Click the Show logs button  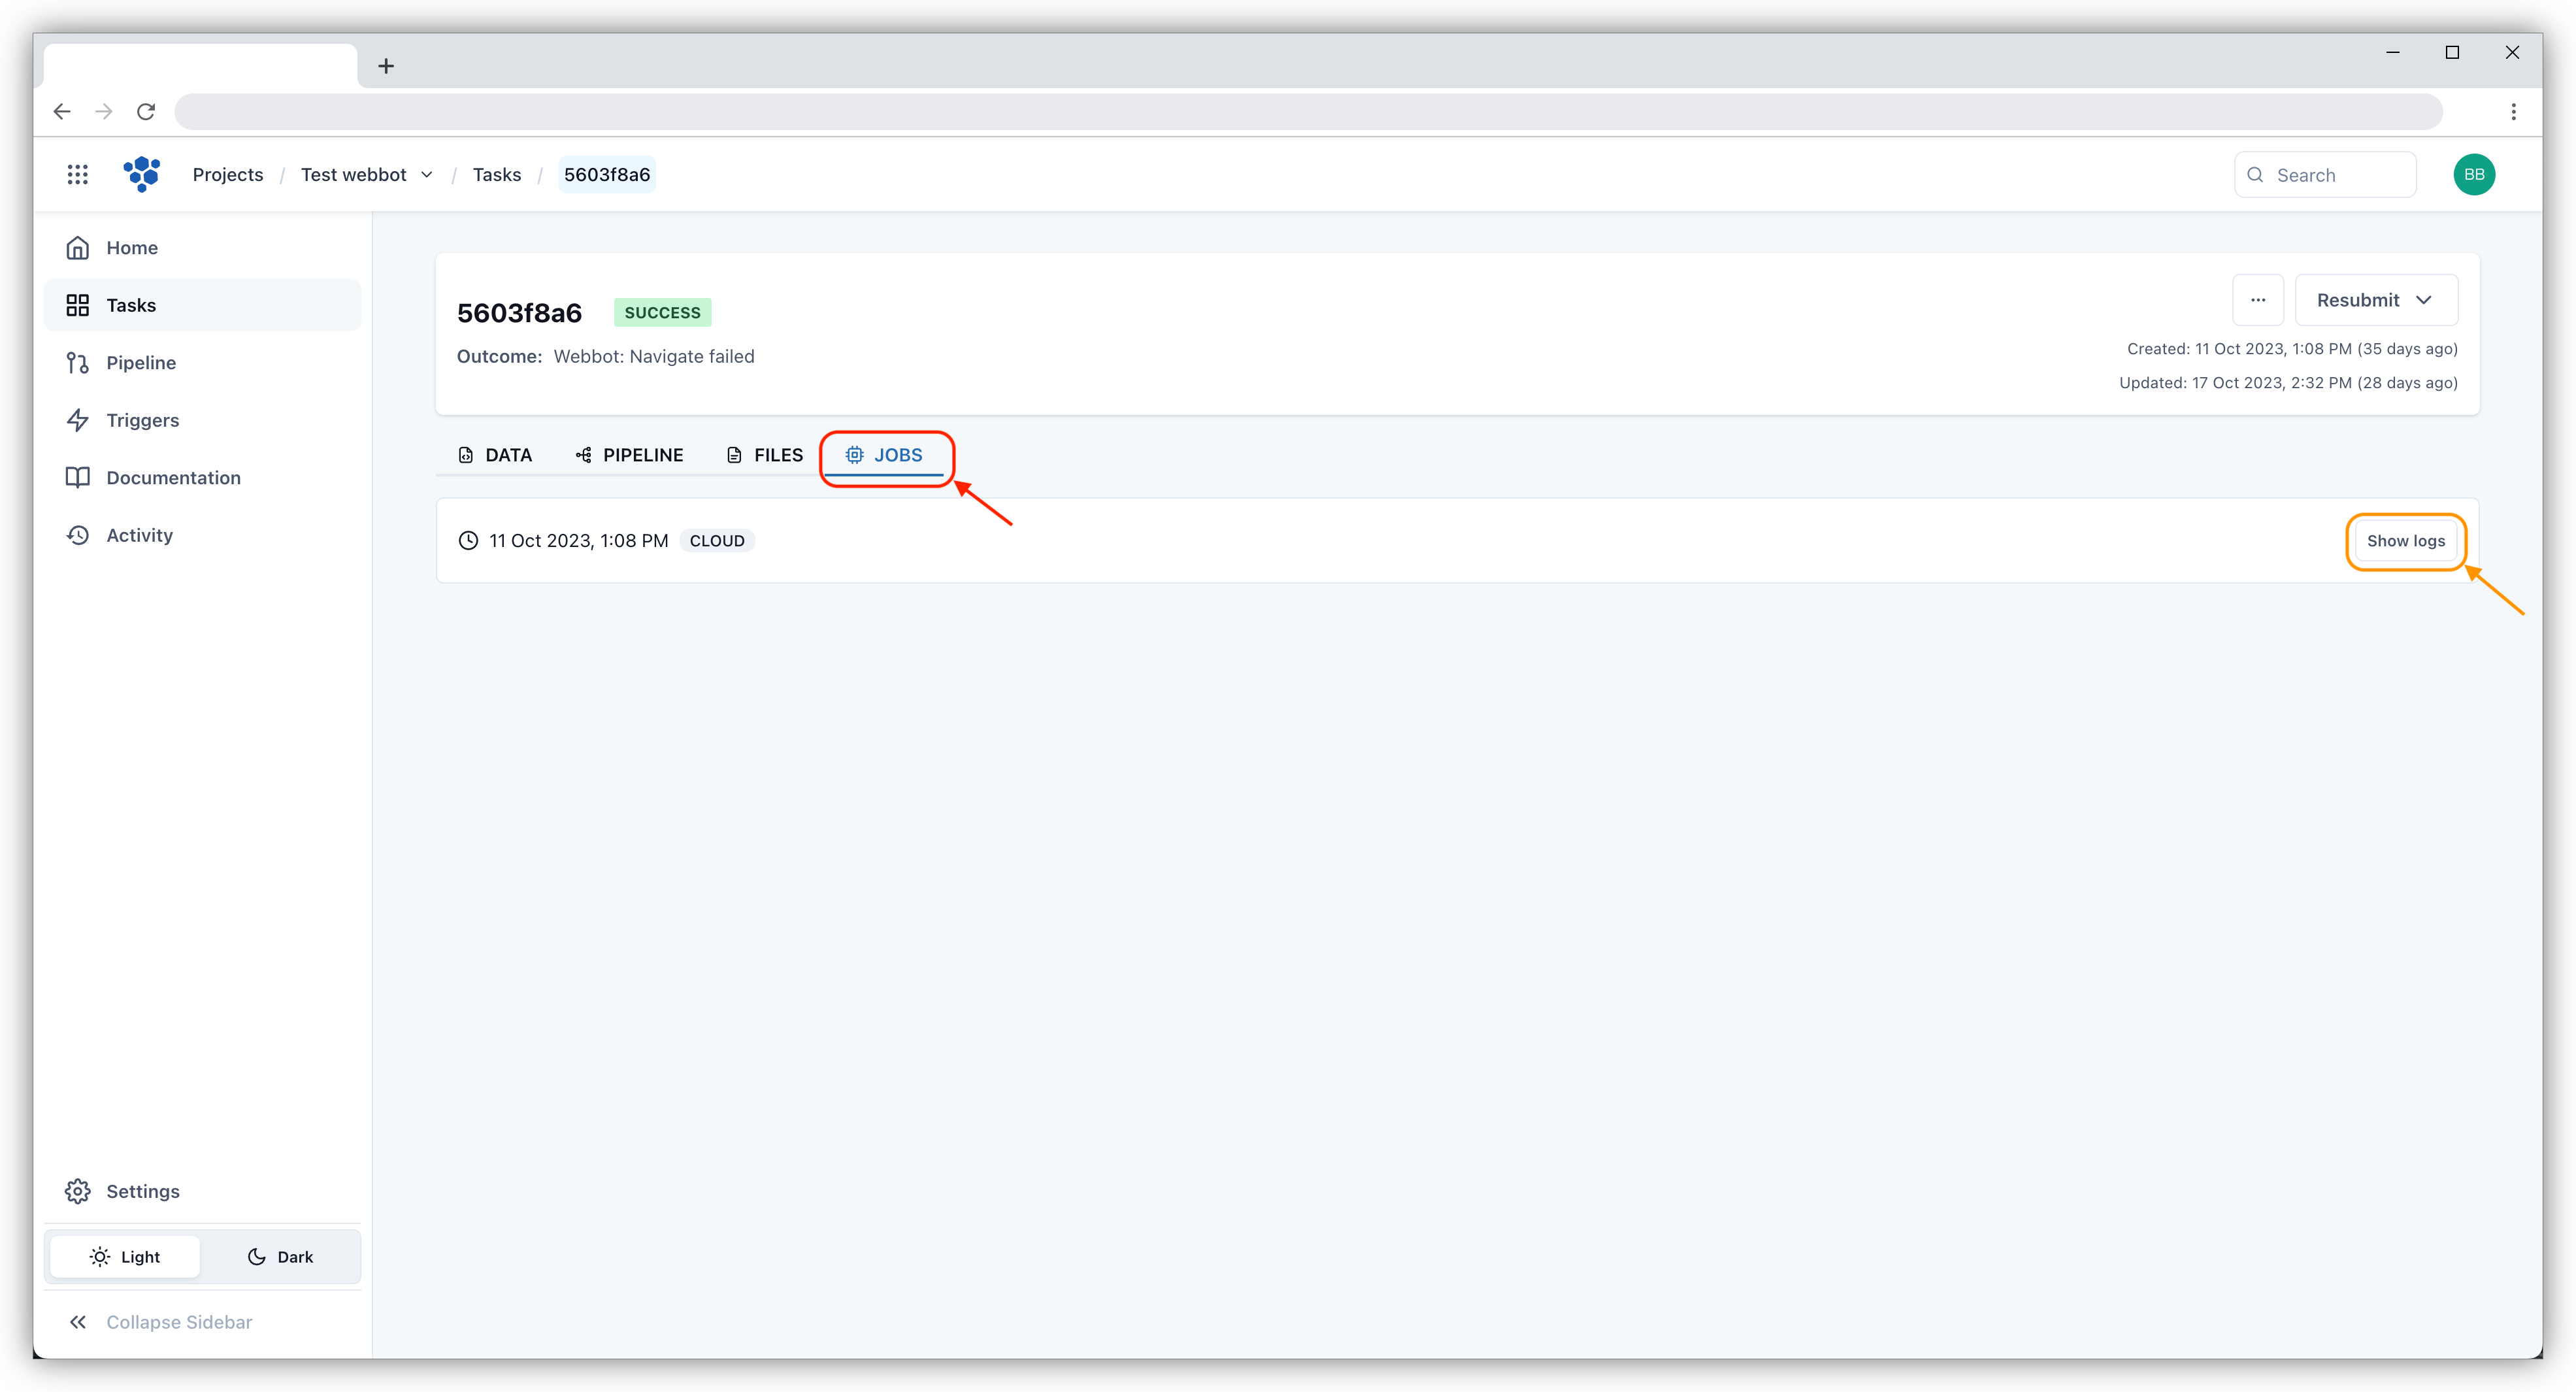pos(2405,541)
